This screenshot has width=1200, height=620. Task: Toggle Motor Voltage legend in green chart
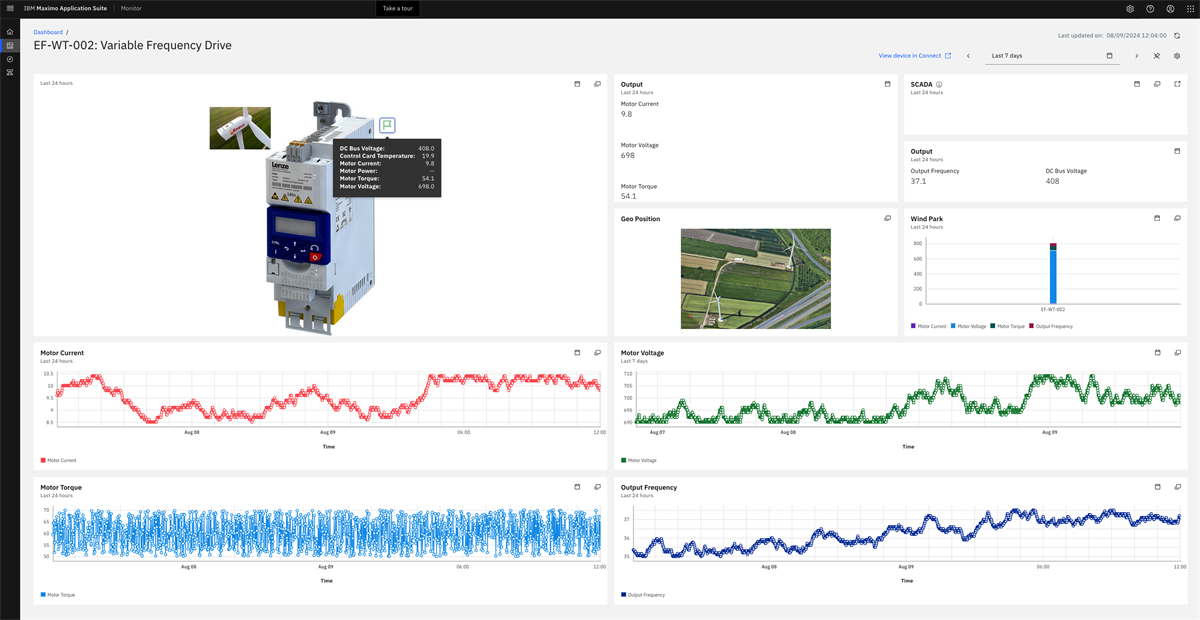639,460
